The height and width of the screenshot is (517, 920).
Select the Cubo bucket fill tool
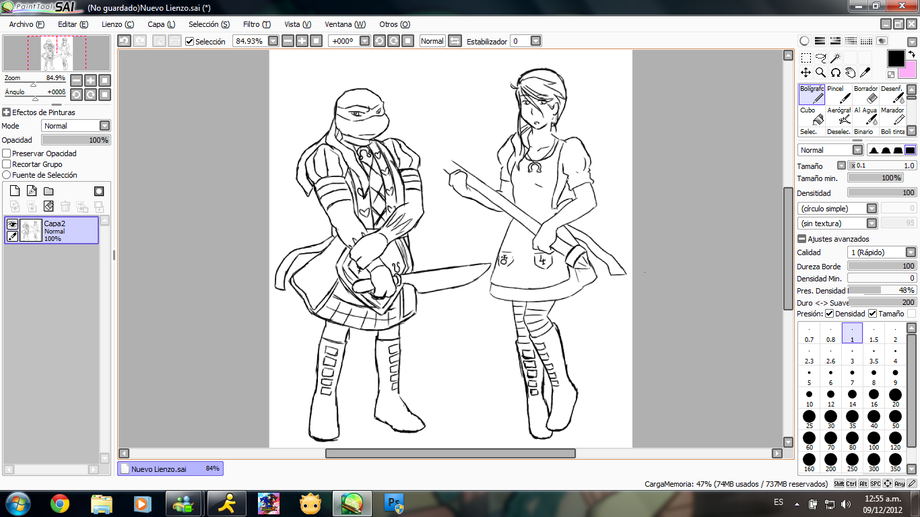coord(811,116)
